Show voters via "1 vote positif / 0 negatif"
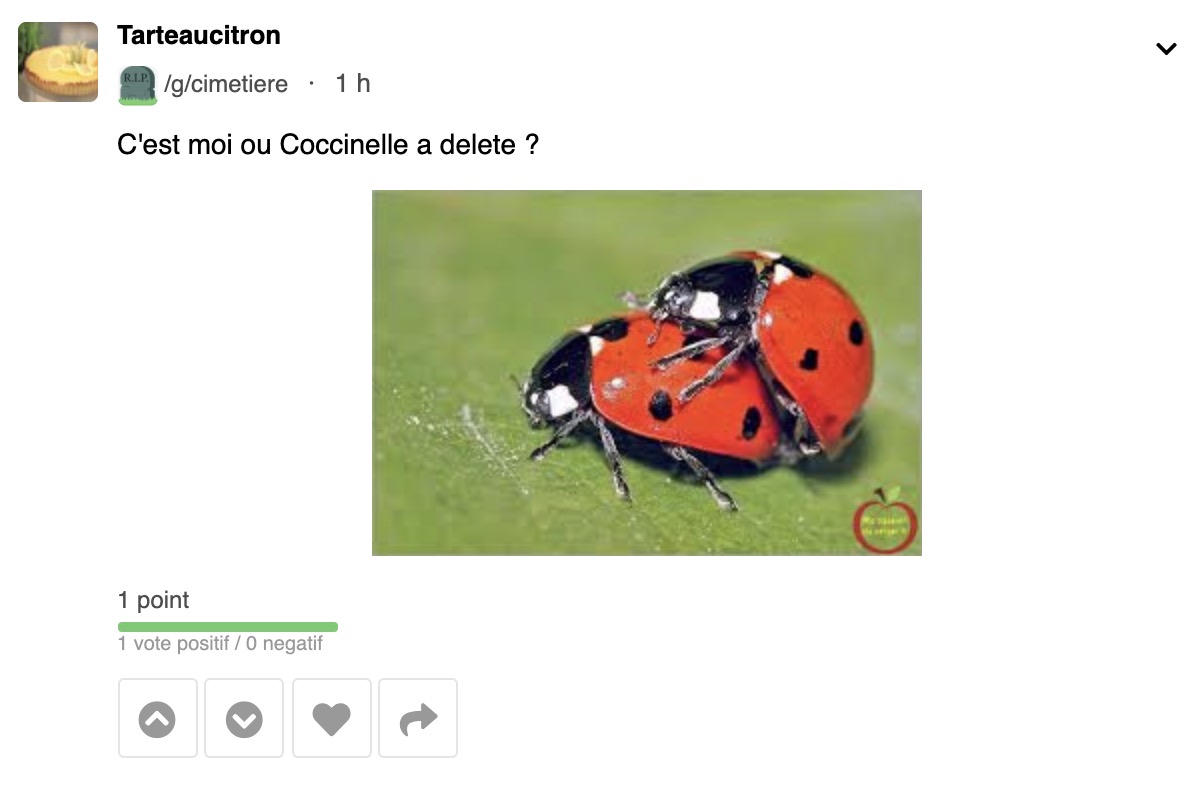 [220, 644]
